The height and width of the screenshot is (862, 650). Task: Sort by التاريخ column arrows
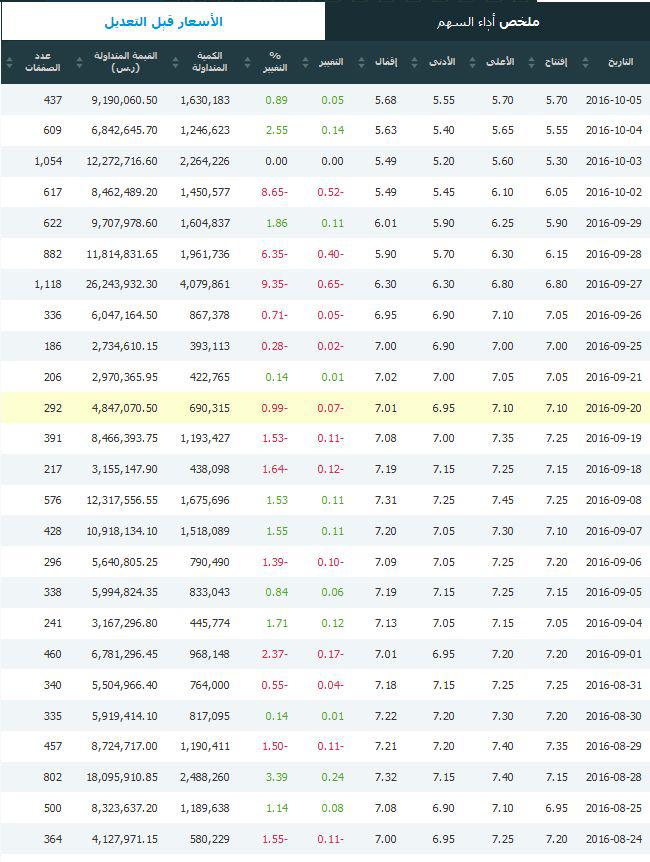(585, 62)
